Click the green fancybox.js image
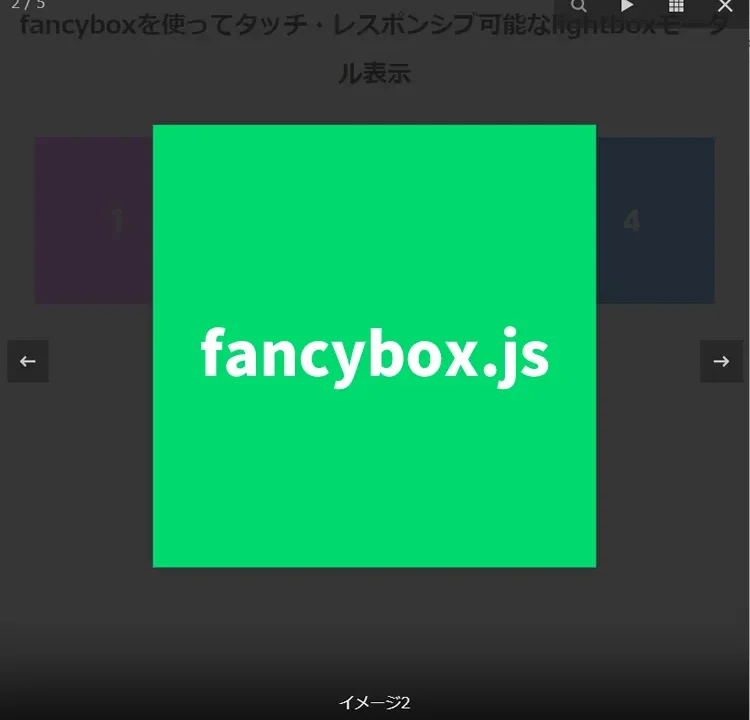This screenshot has height=720, width=750. click(x=375, y=346)
